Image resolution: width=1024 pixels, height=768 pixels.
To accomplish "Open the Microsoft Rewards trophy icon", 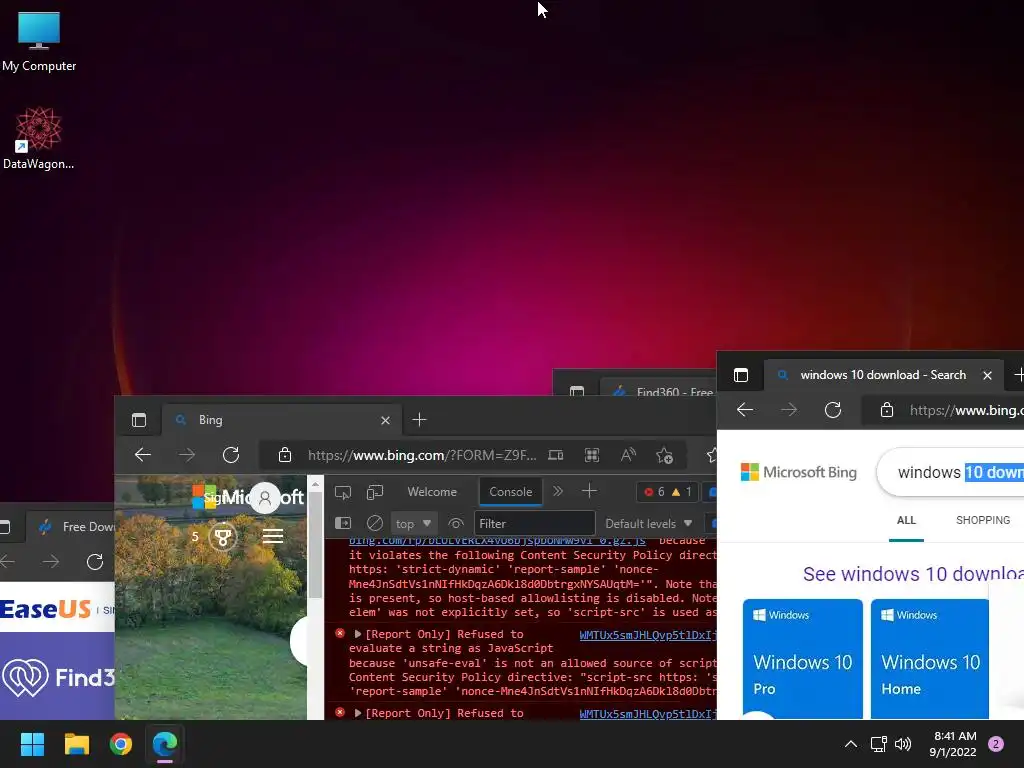I will coord(223,537).
